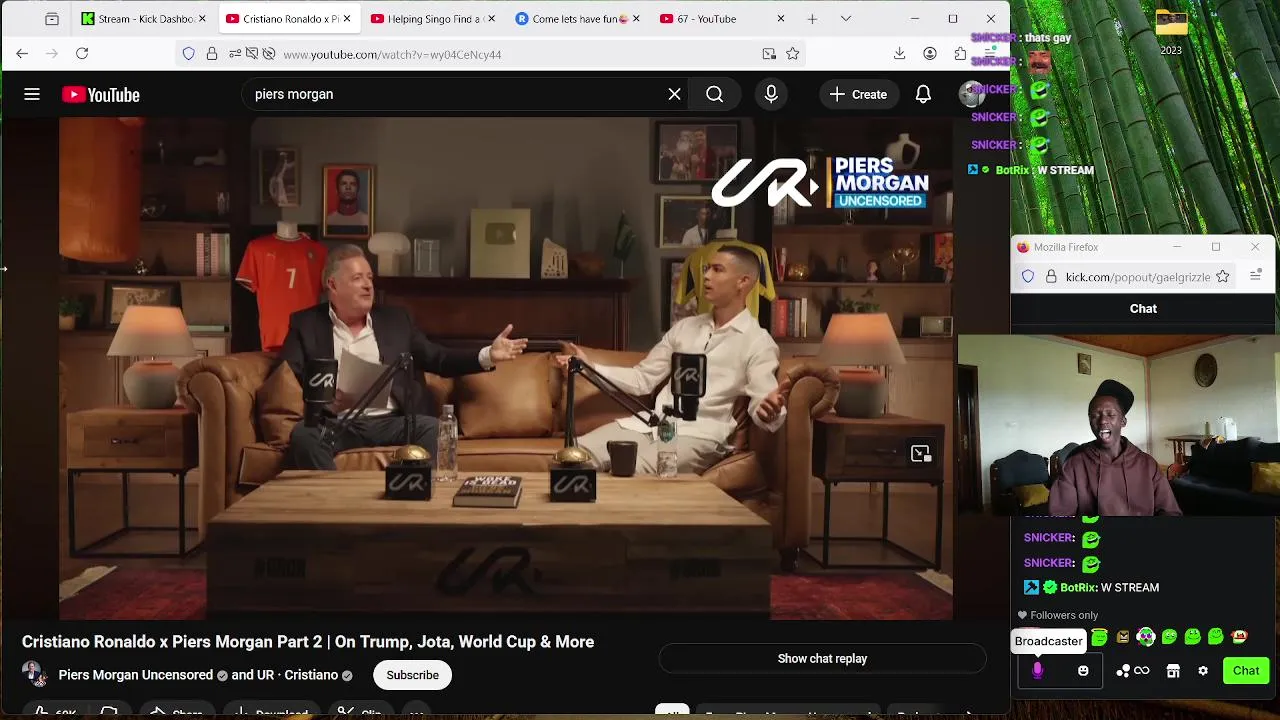1280x720 pixels.
Task: Insert the halo green emote
Action: coord(1099,637)
